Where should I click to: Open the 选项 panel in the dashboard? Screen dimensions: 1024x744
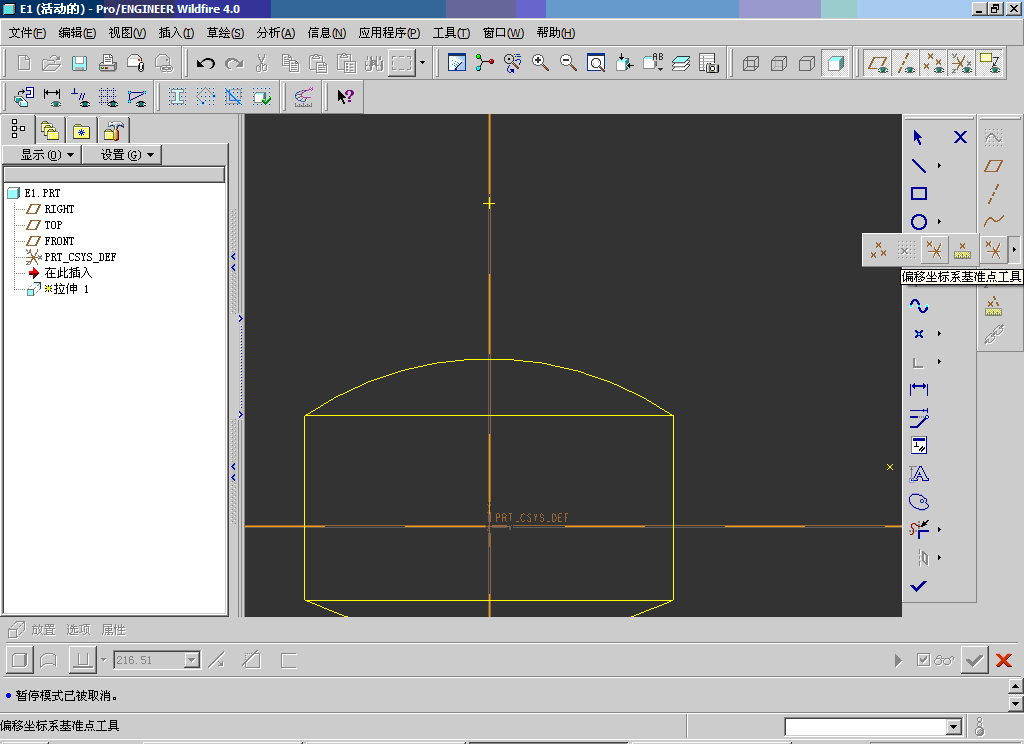pos(78,630)
